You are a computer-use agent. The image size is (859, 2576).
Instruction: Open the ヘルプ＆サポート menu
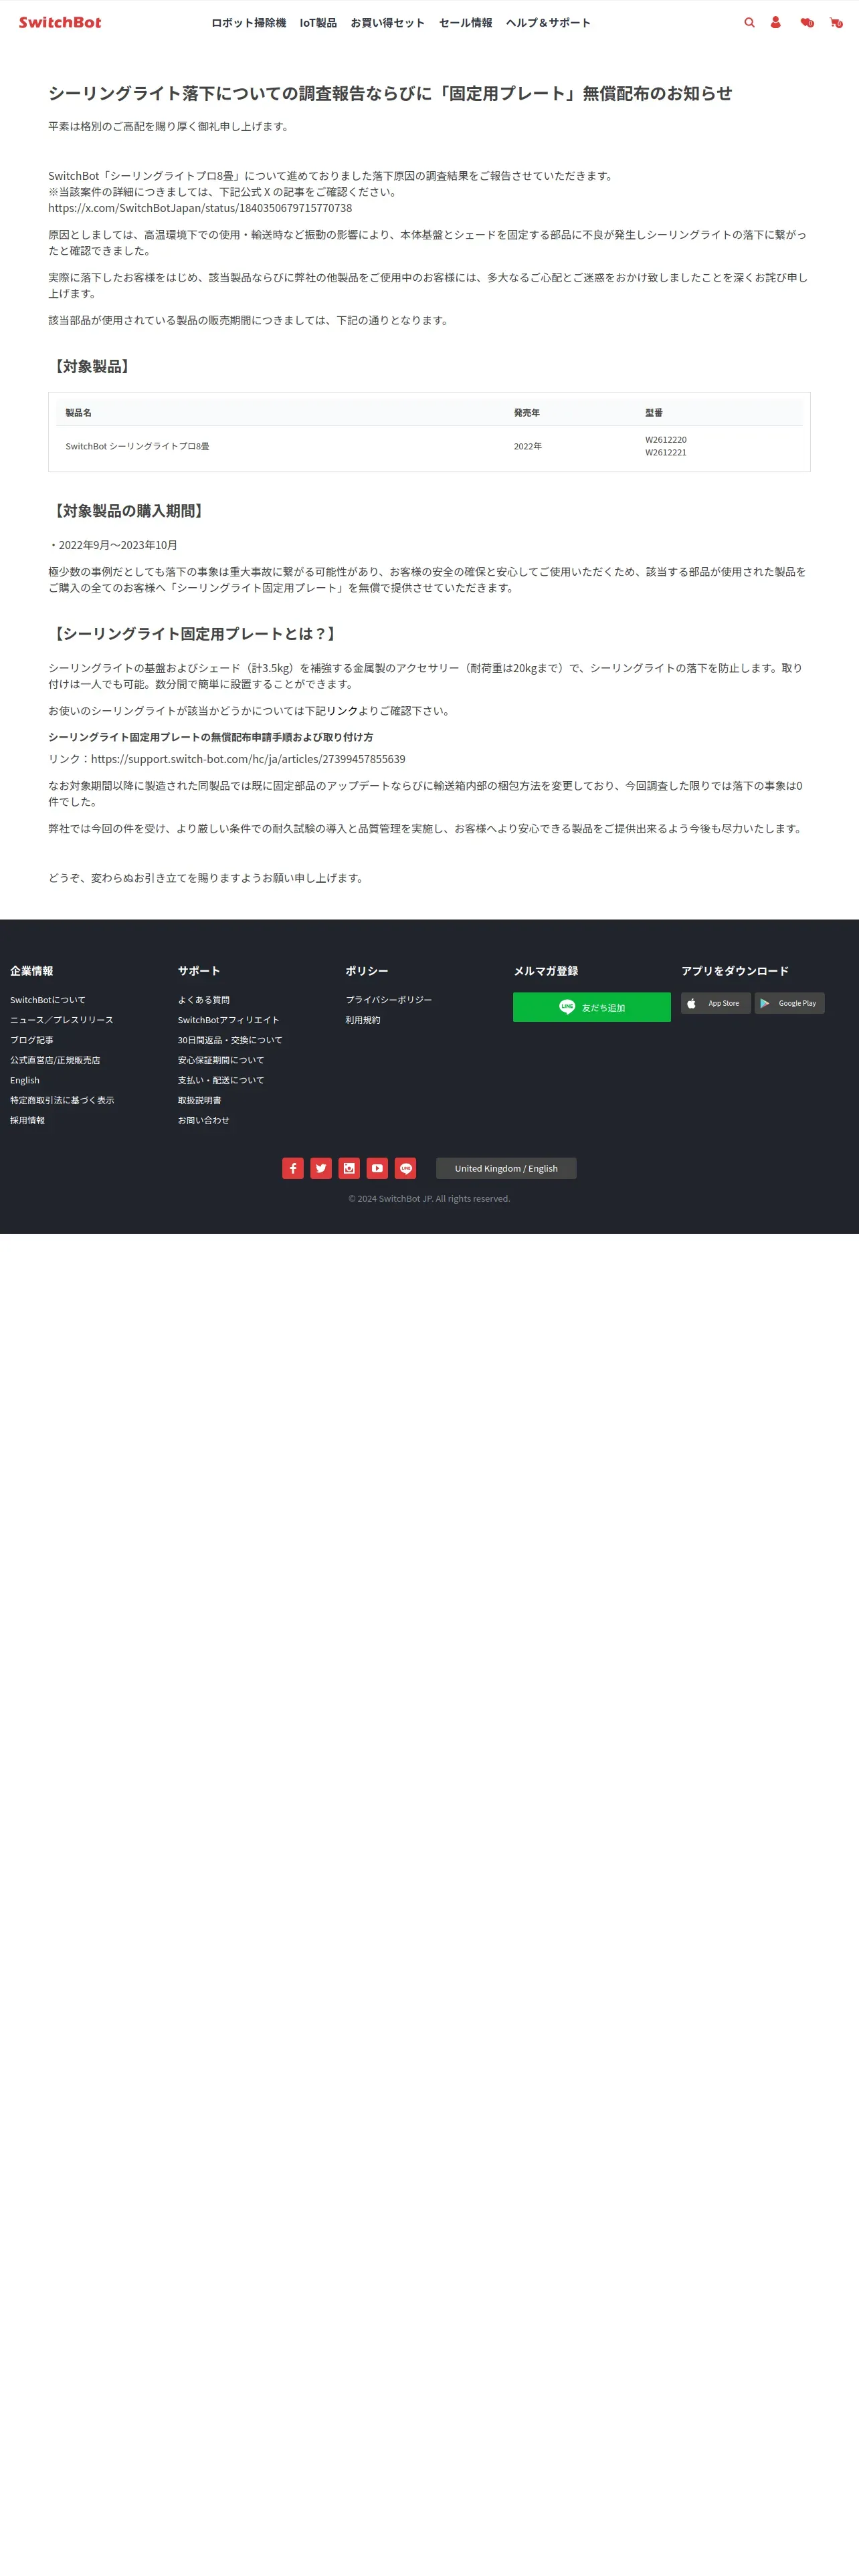click(x=548, y=23)
